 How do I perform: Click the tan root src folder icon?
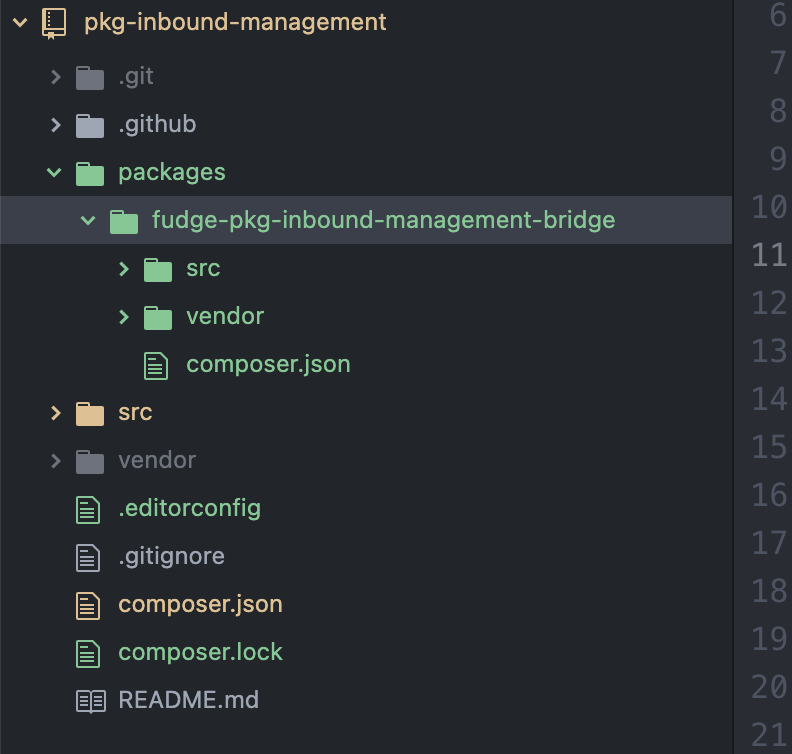tap(90, 414)
